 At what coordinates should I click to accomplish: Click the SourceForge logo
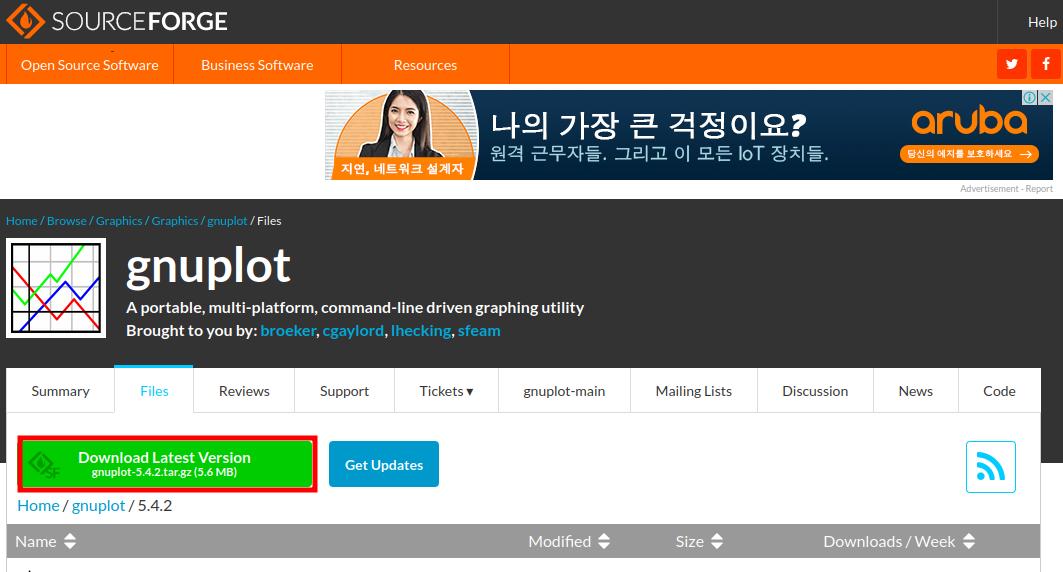click(x=117, y=21)
